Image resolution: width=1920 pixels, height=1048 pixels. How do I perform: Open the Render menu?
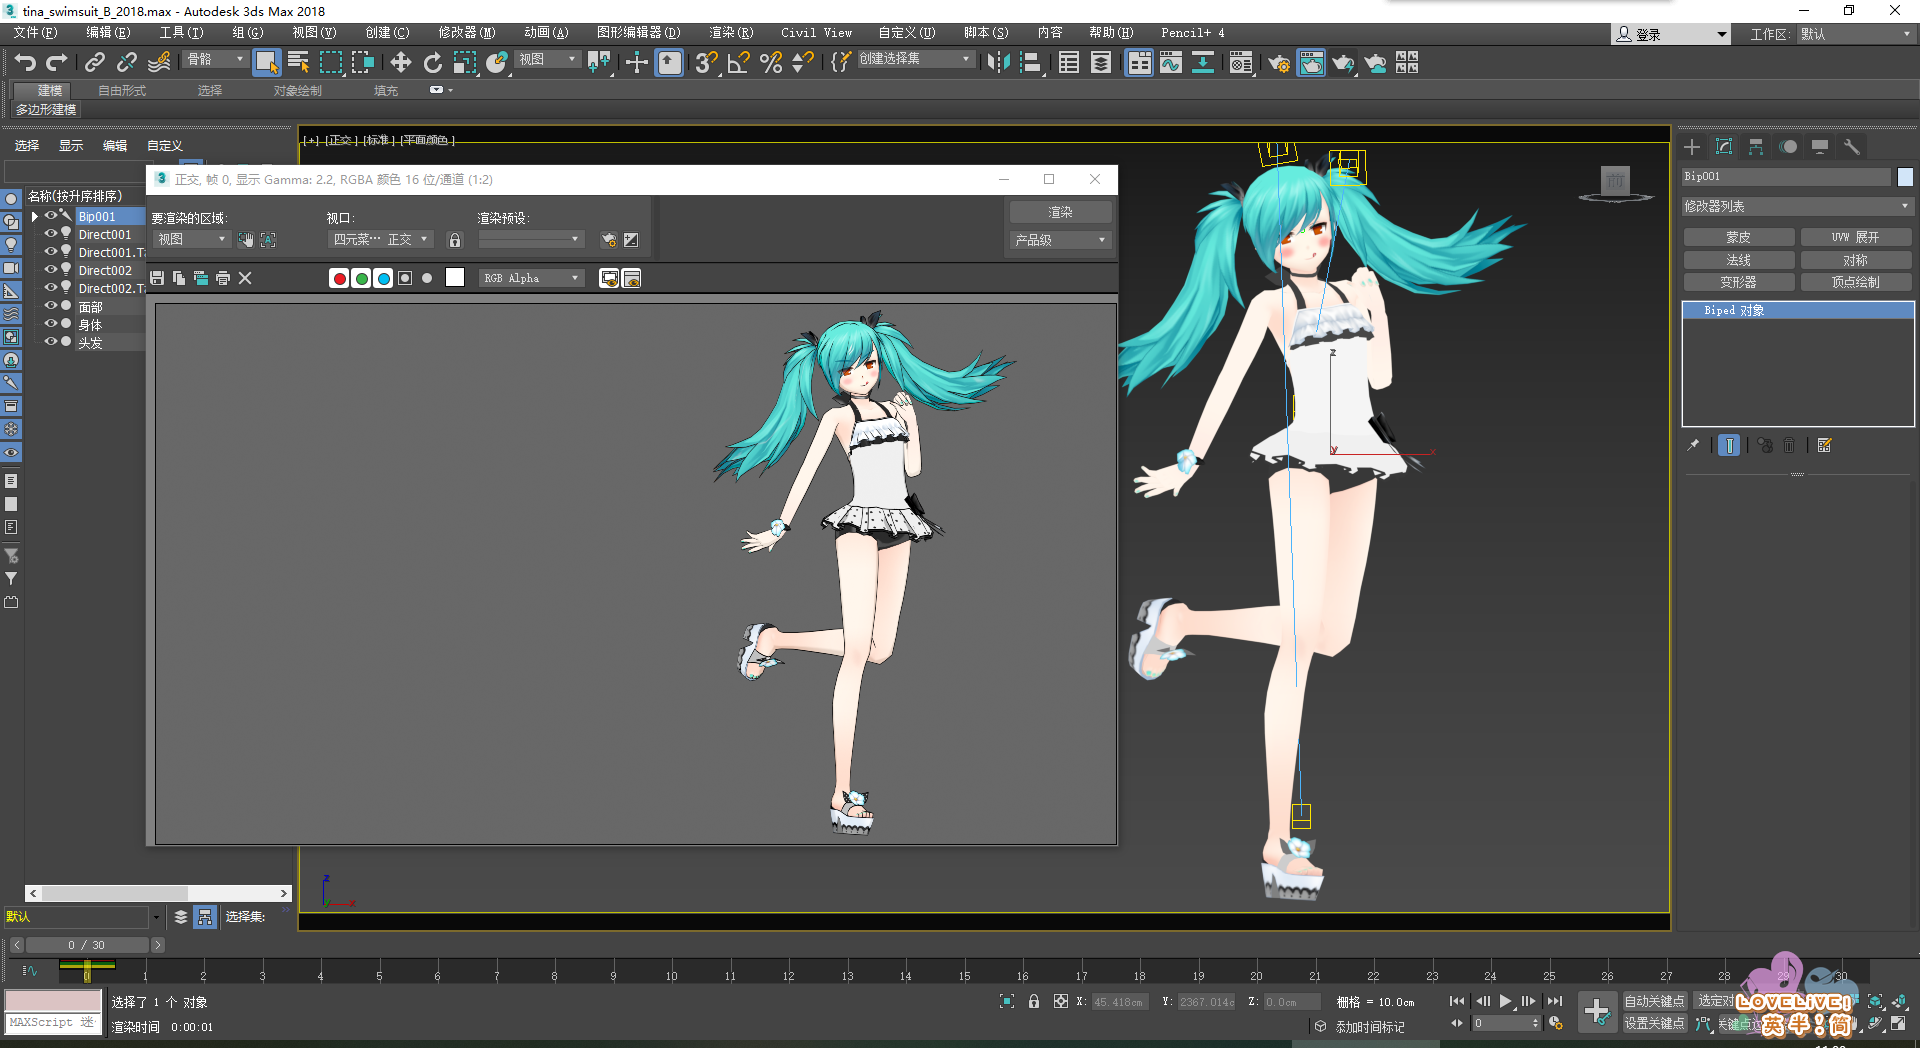(x=731, y=33)
